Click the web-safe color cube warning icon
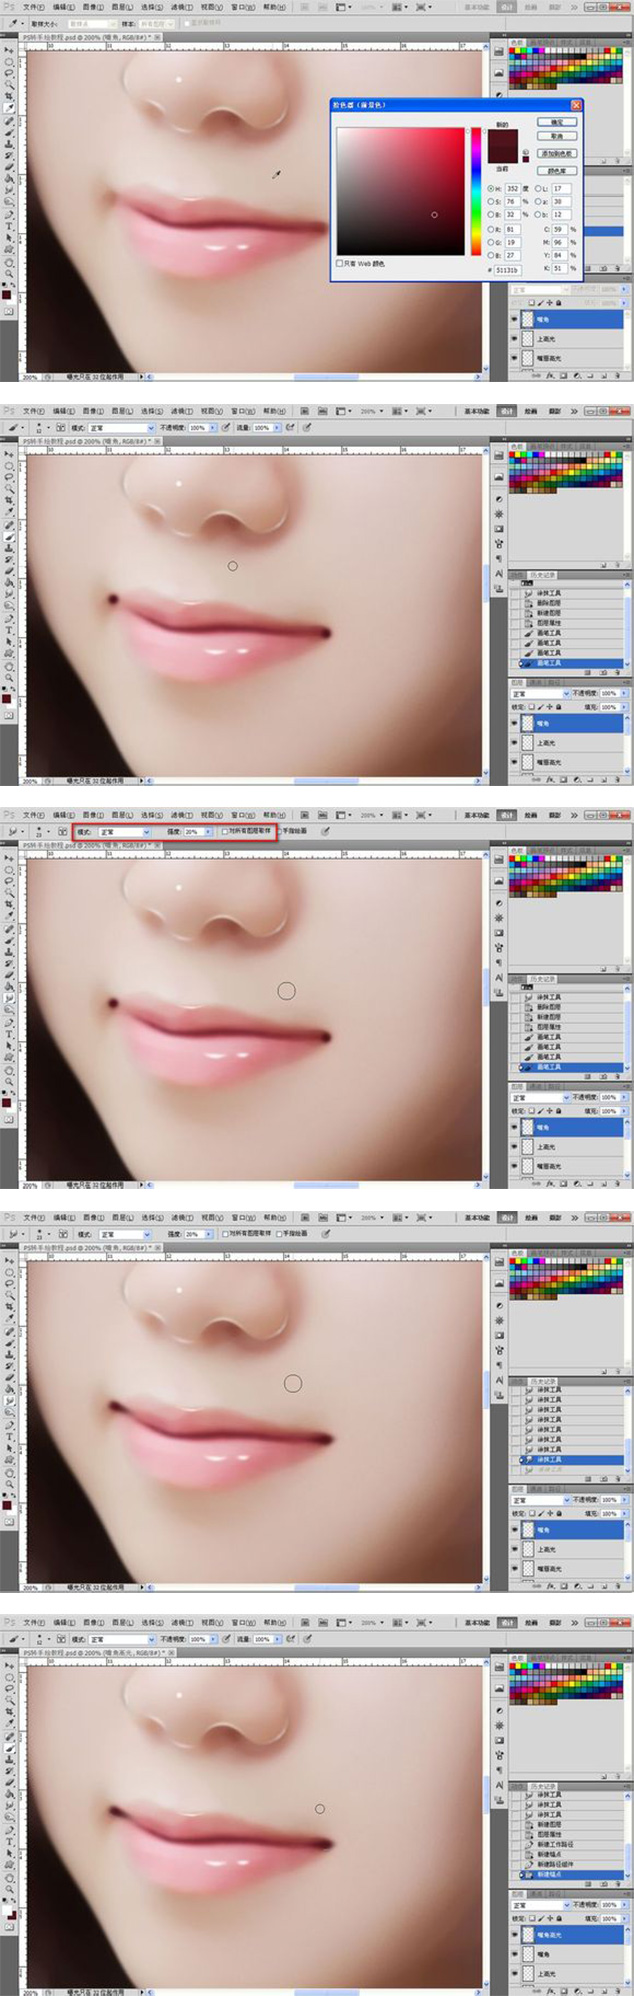Screen dimensions: 634x1996 pos(526,153)
